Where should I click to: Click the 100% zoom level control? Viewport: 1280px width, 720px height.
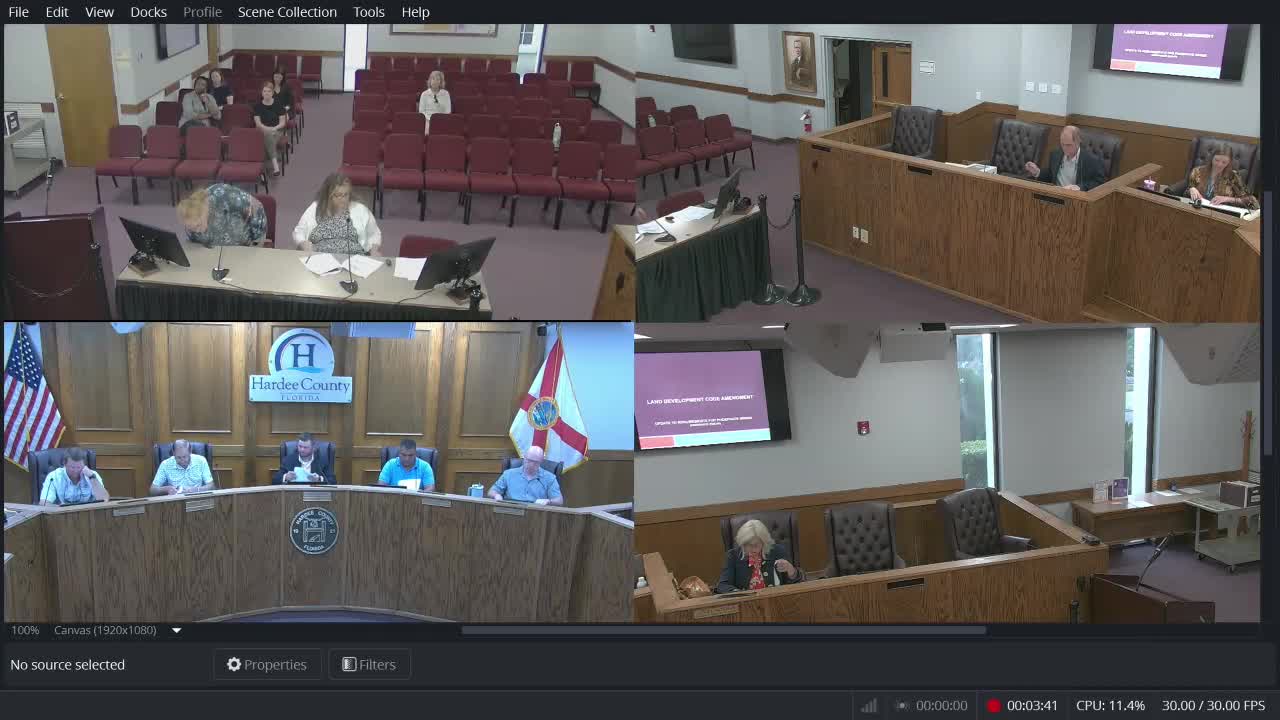(x=23, y=630)
